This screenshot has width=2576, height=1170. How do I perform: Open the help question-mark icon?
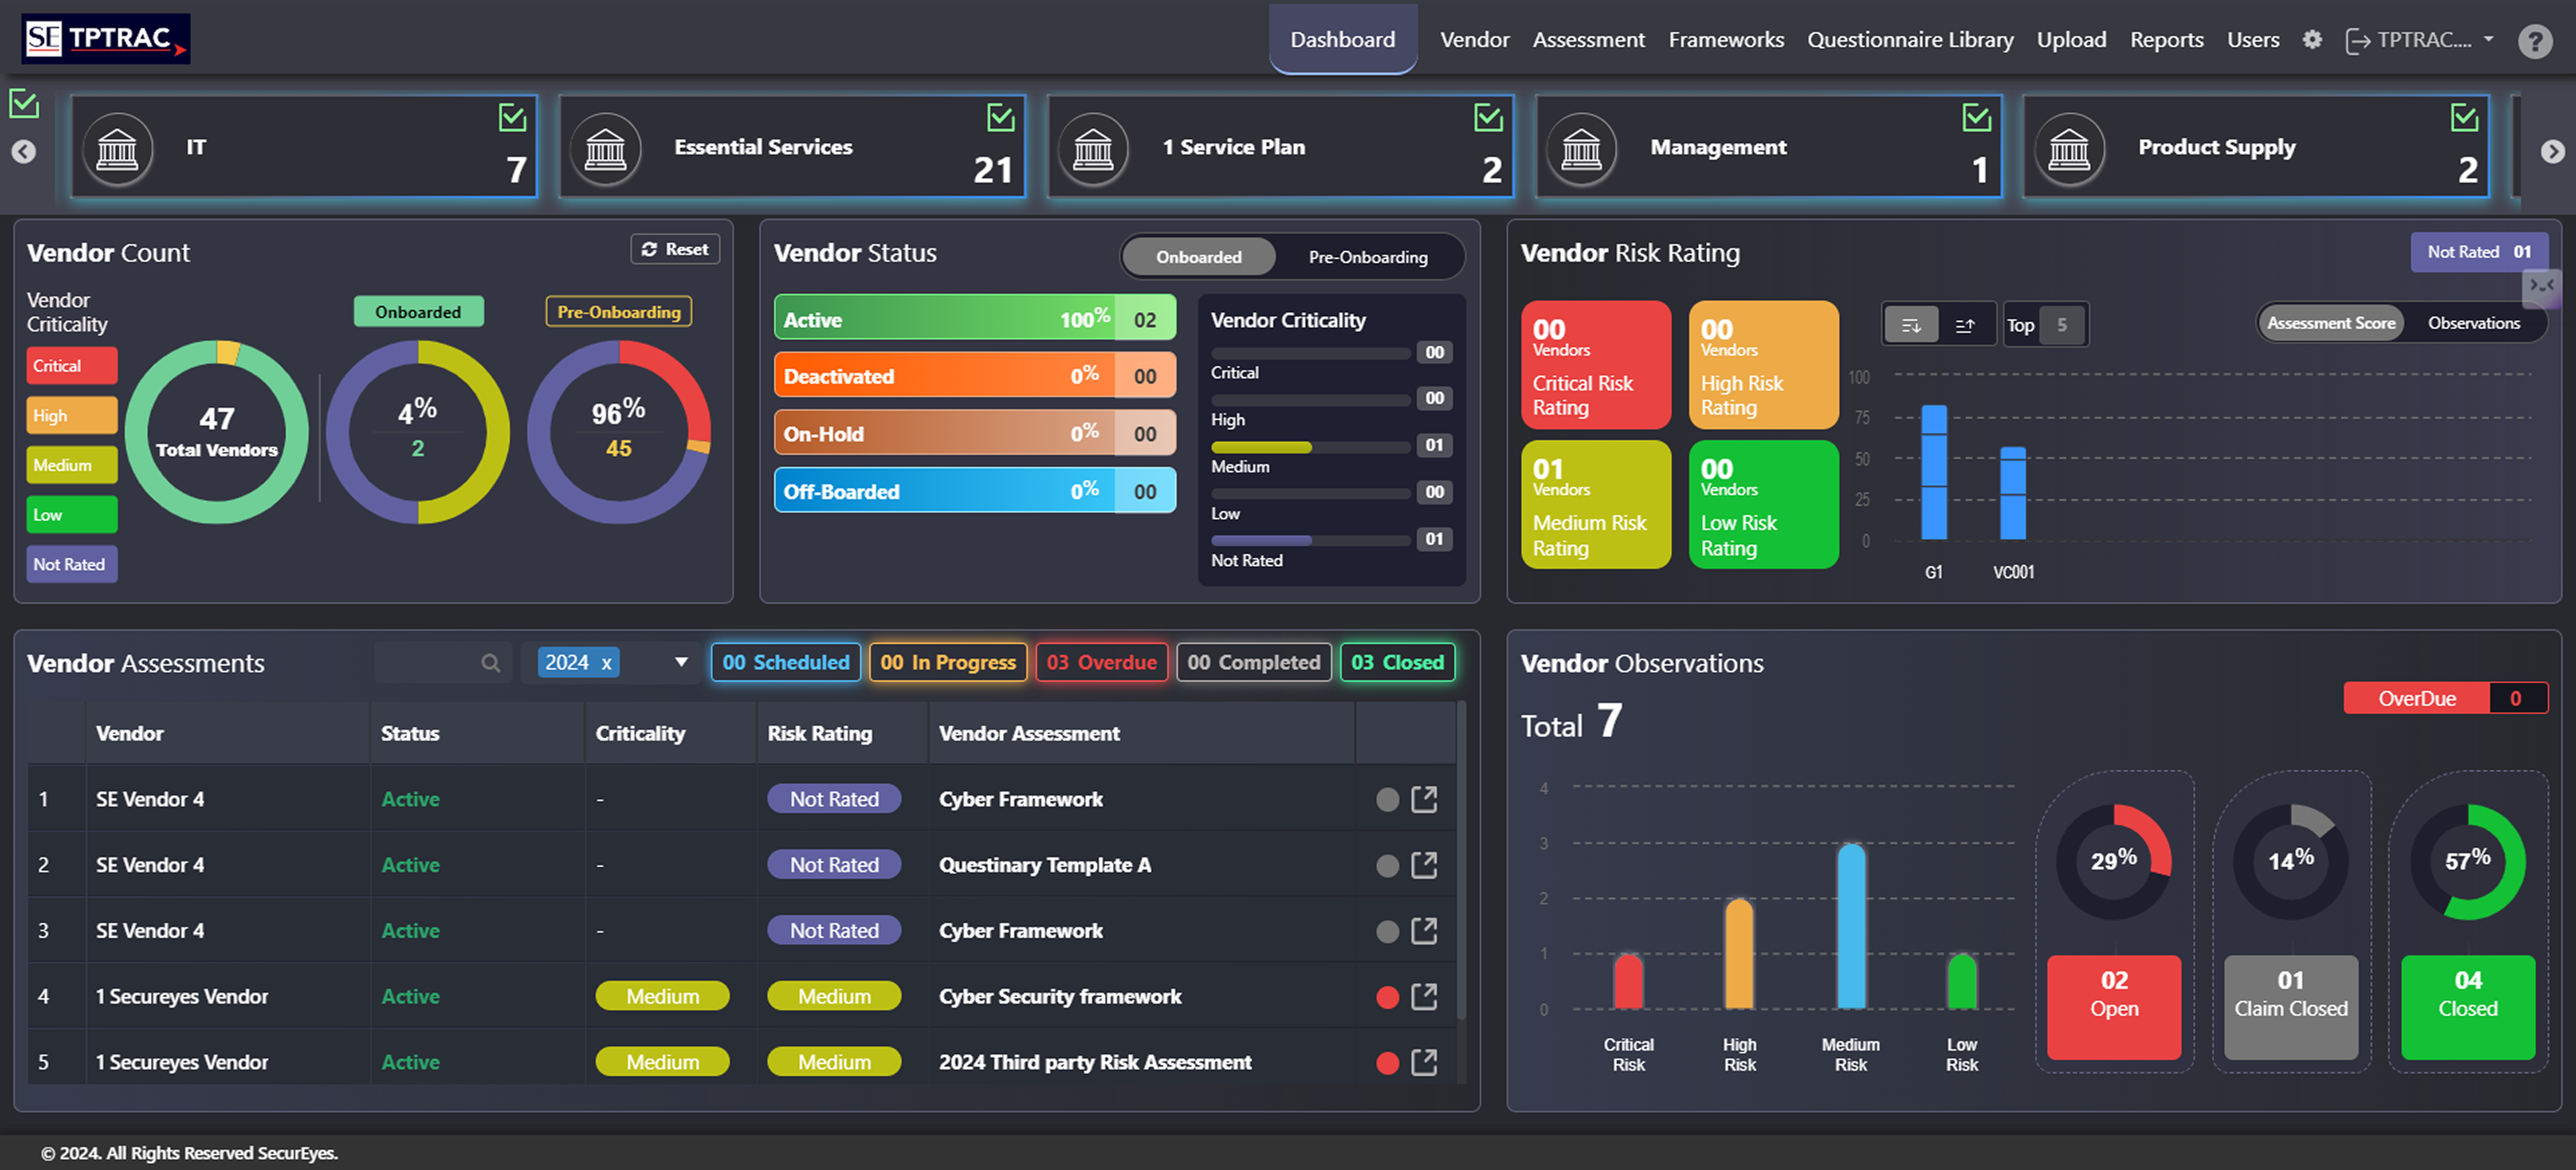[2536, 42]
